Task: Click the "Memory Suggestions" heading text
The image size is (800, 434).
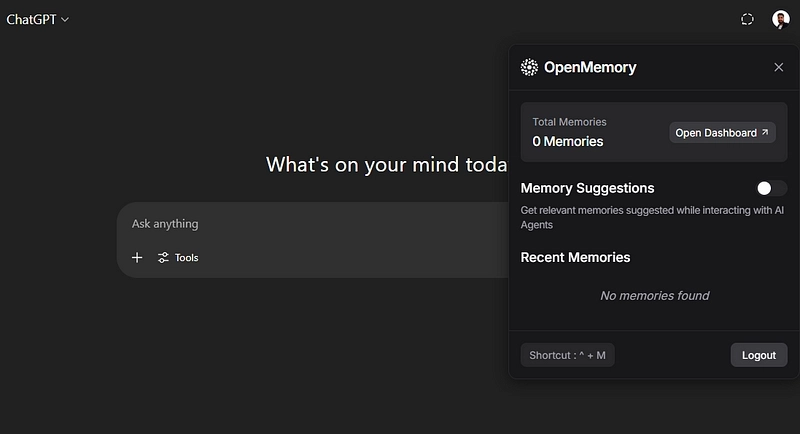Action: 587,188
